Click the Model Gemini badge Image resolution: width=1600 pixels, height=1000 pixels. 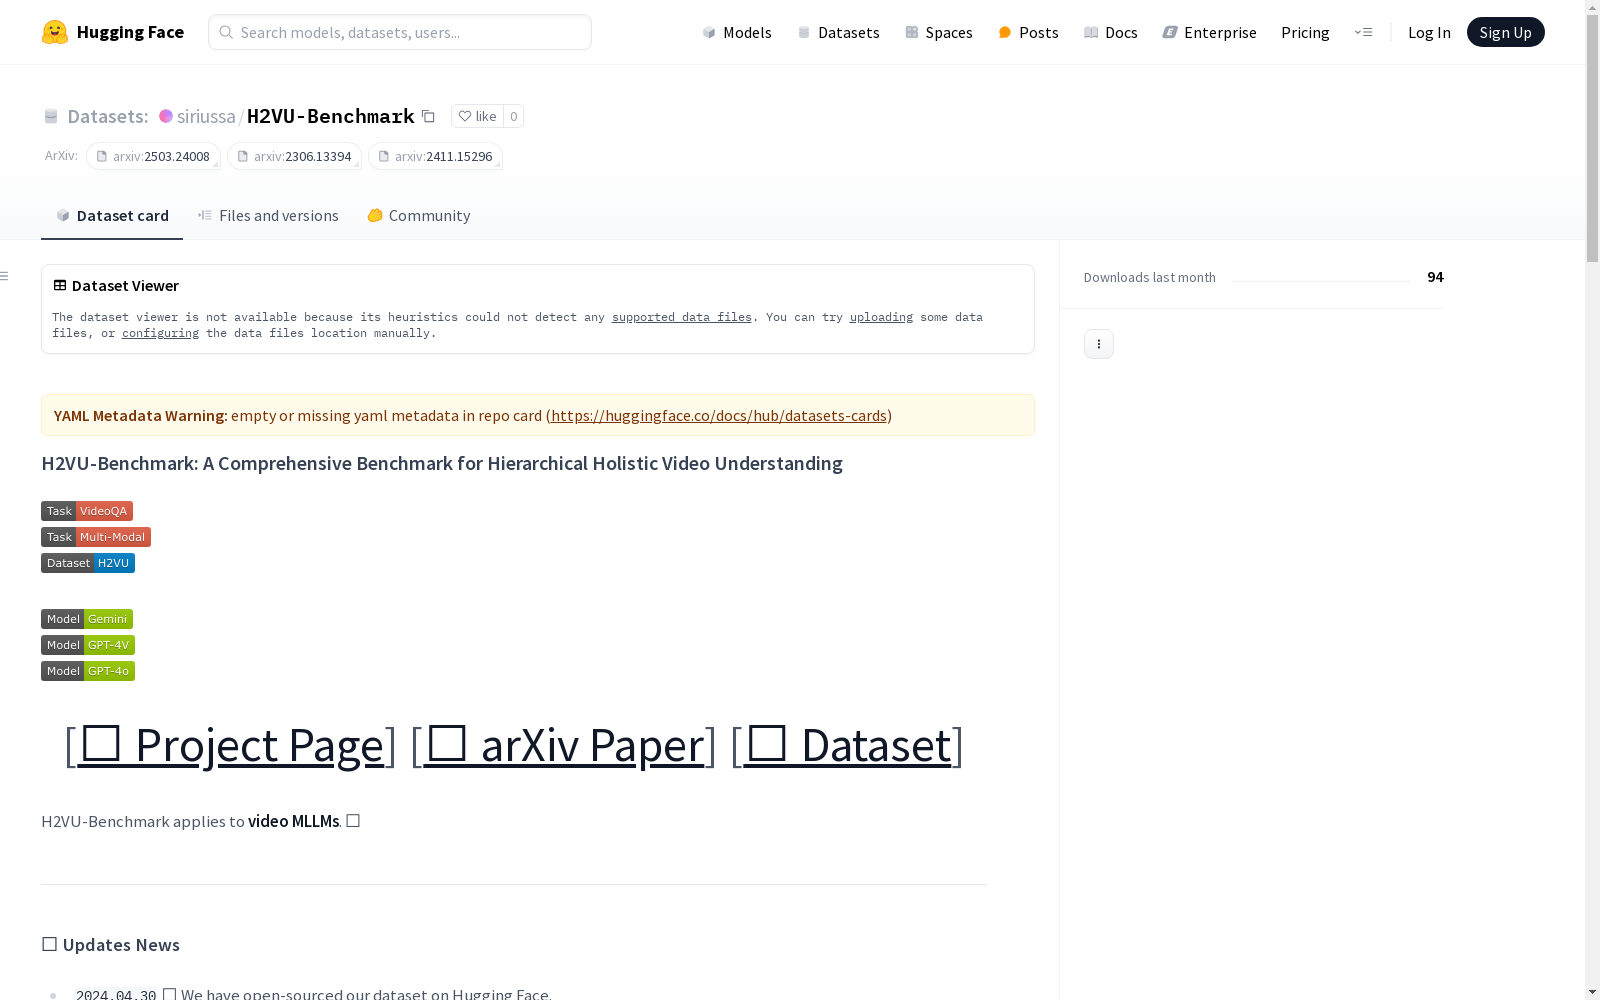87,619
